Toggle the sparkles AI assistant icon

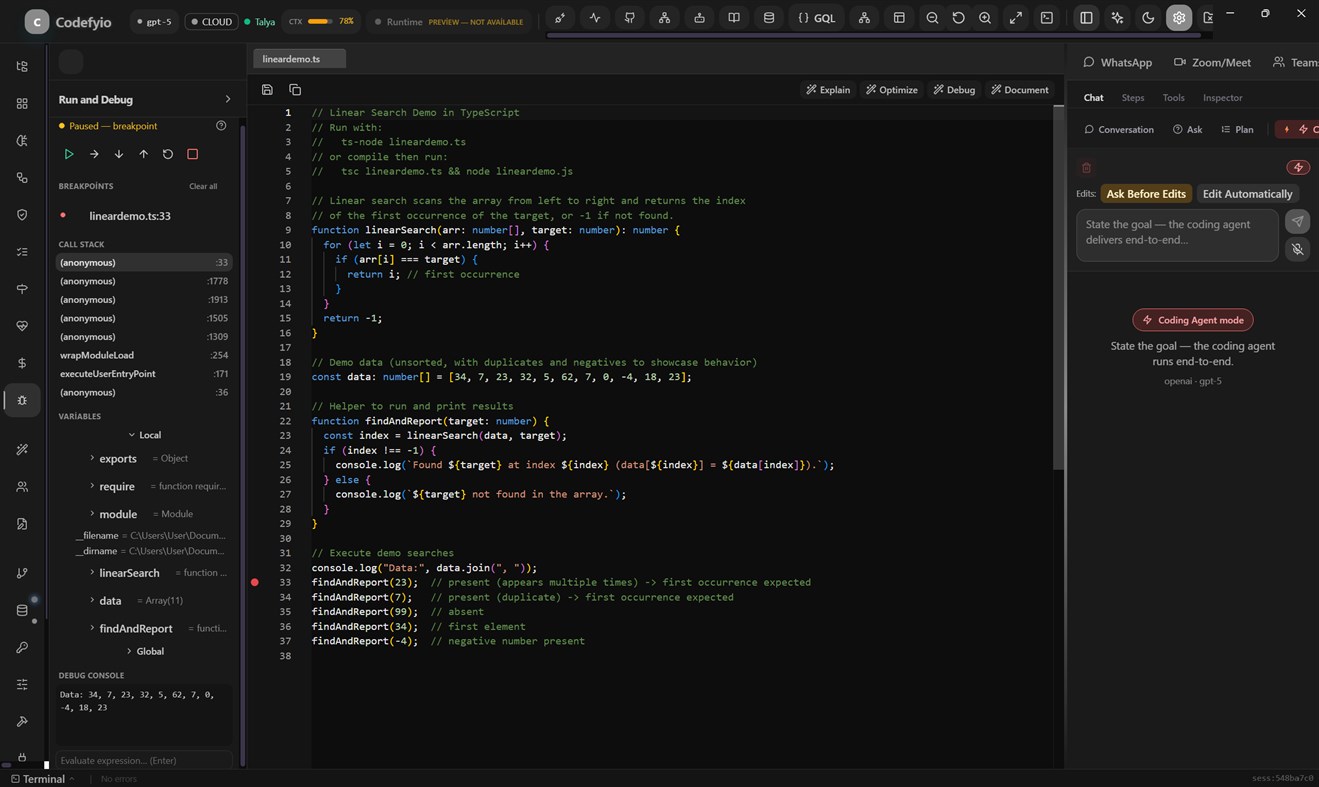coord(1117,18)
